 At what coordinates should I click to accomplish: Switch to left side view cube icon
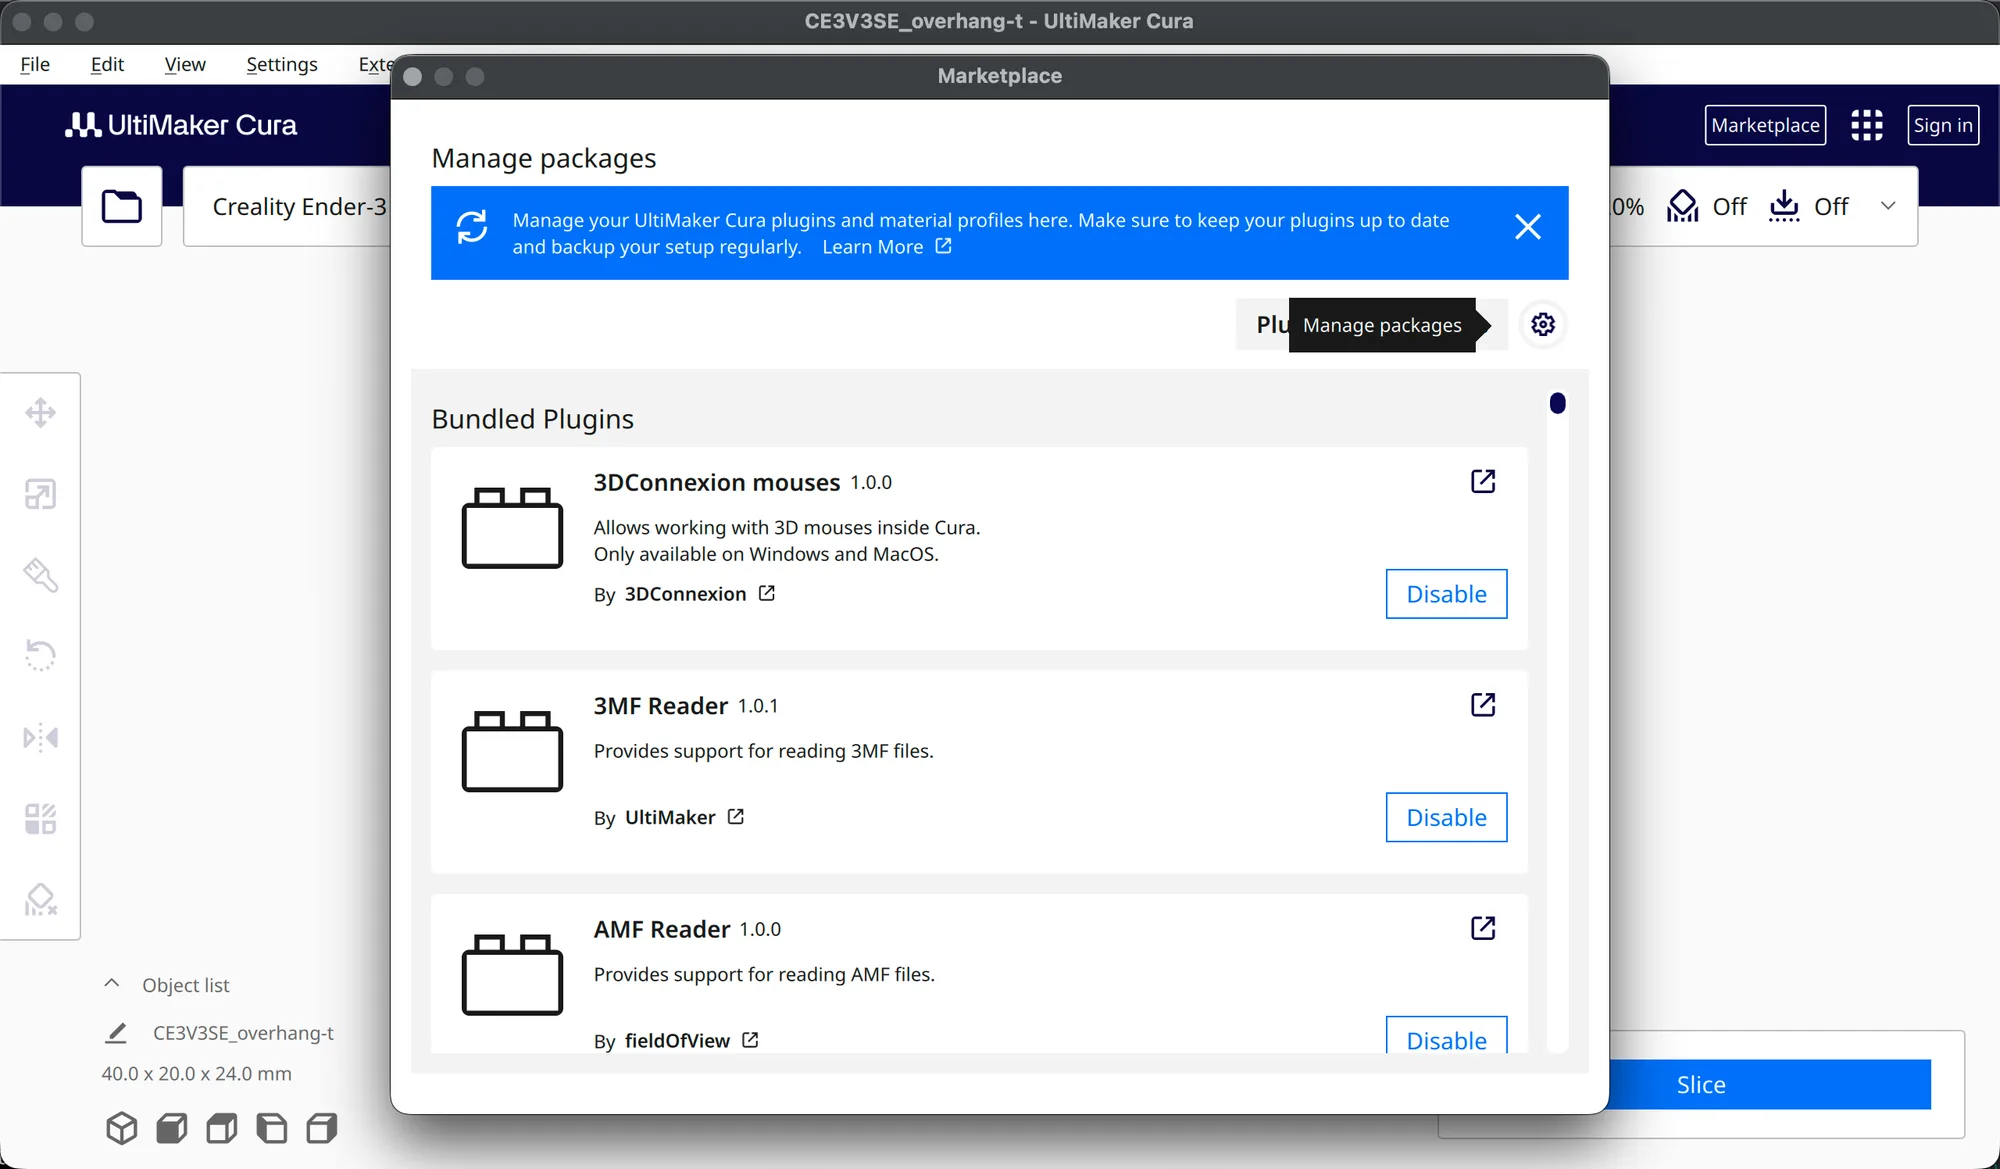coord(272,1128)
